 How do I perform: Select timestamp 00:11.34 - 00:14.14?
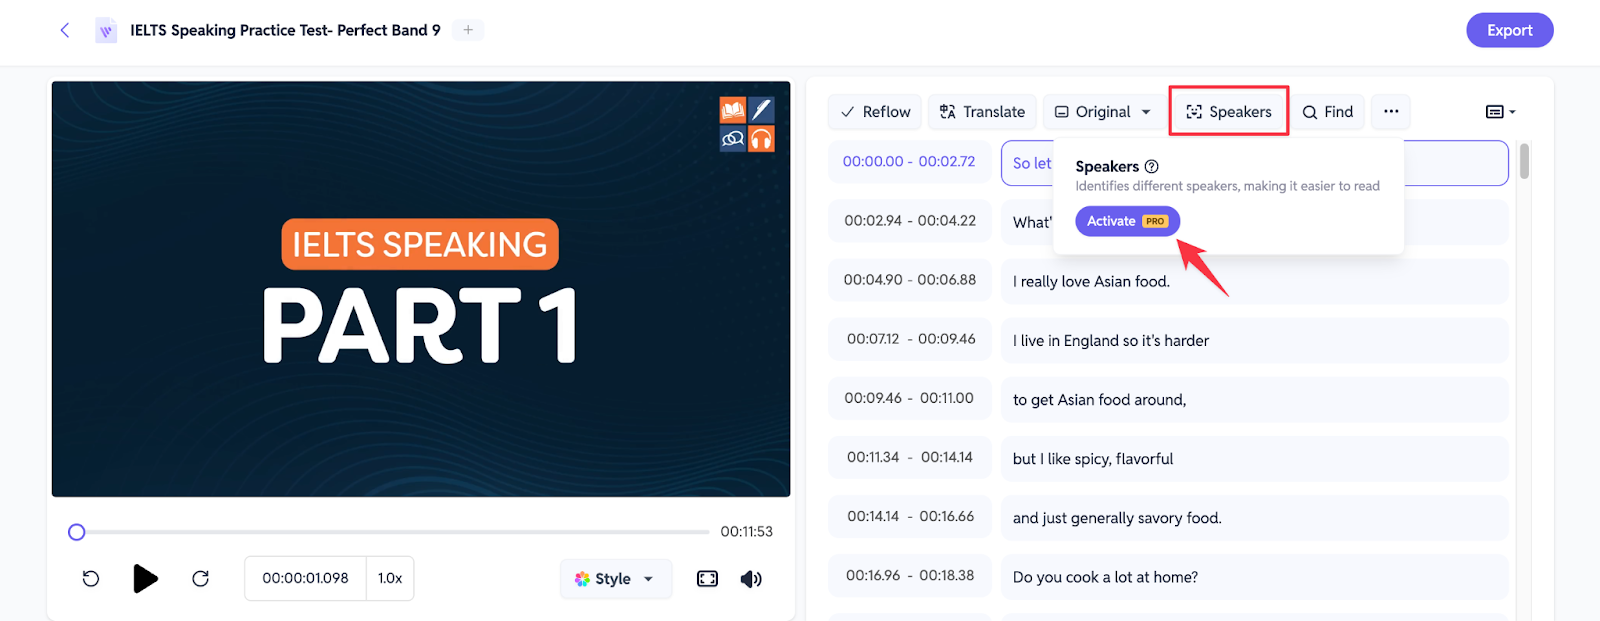click(x=909, y=457)
